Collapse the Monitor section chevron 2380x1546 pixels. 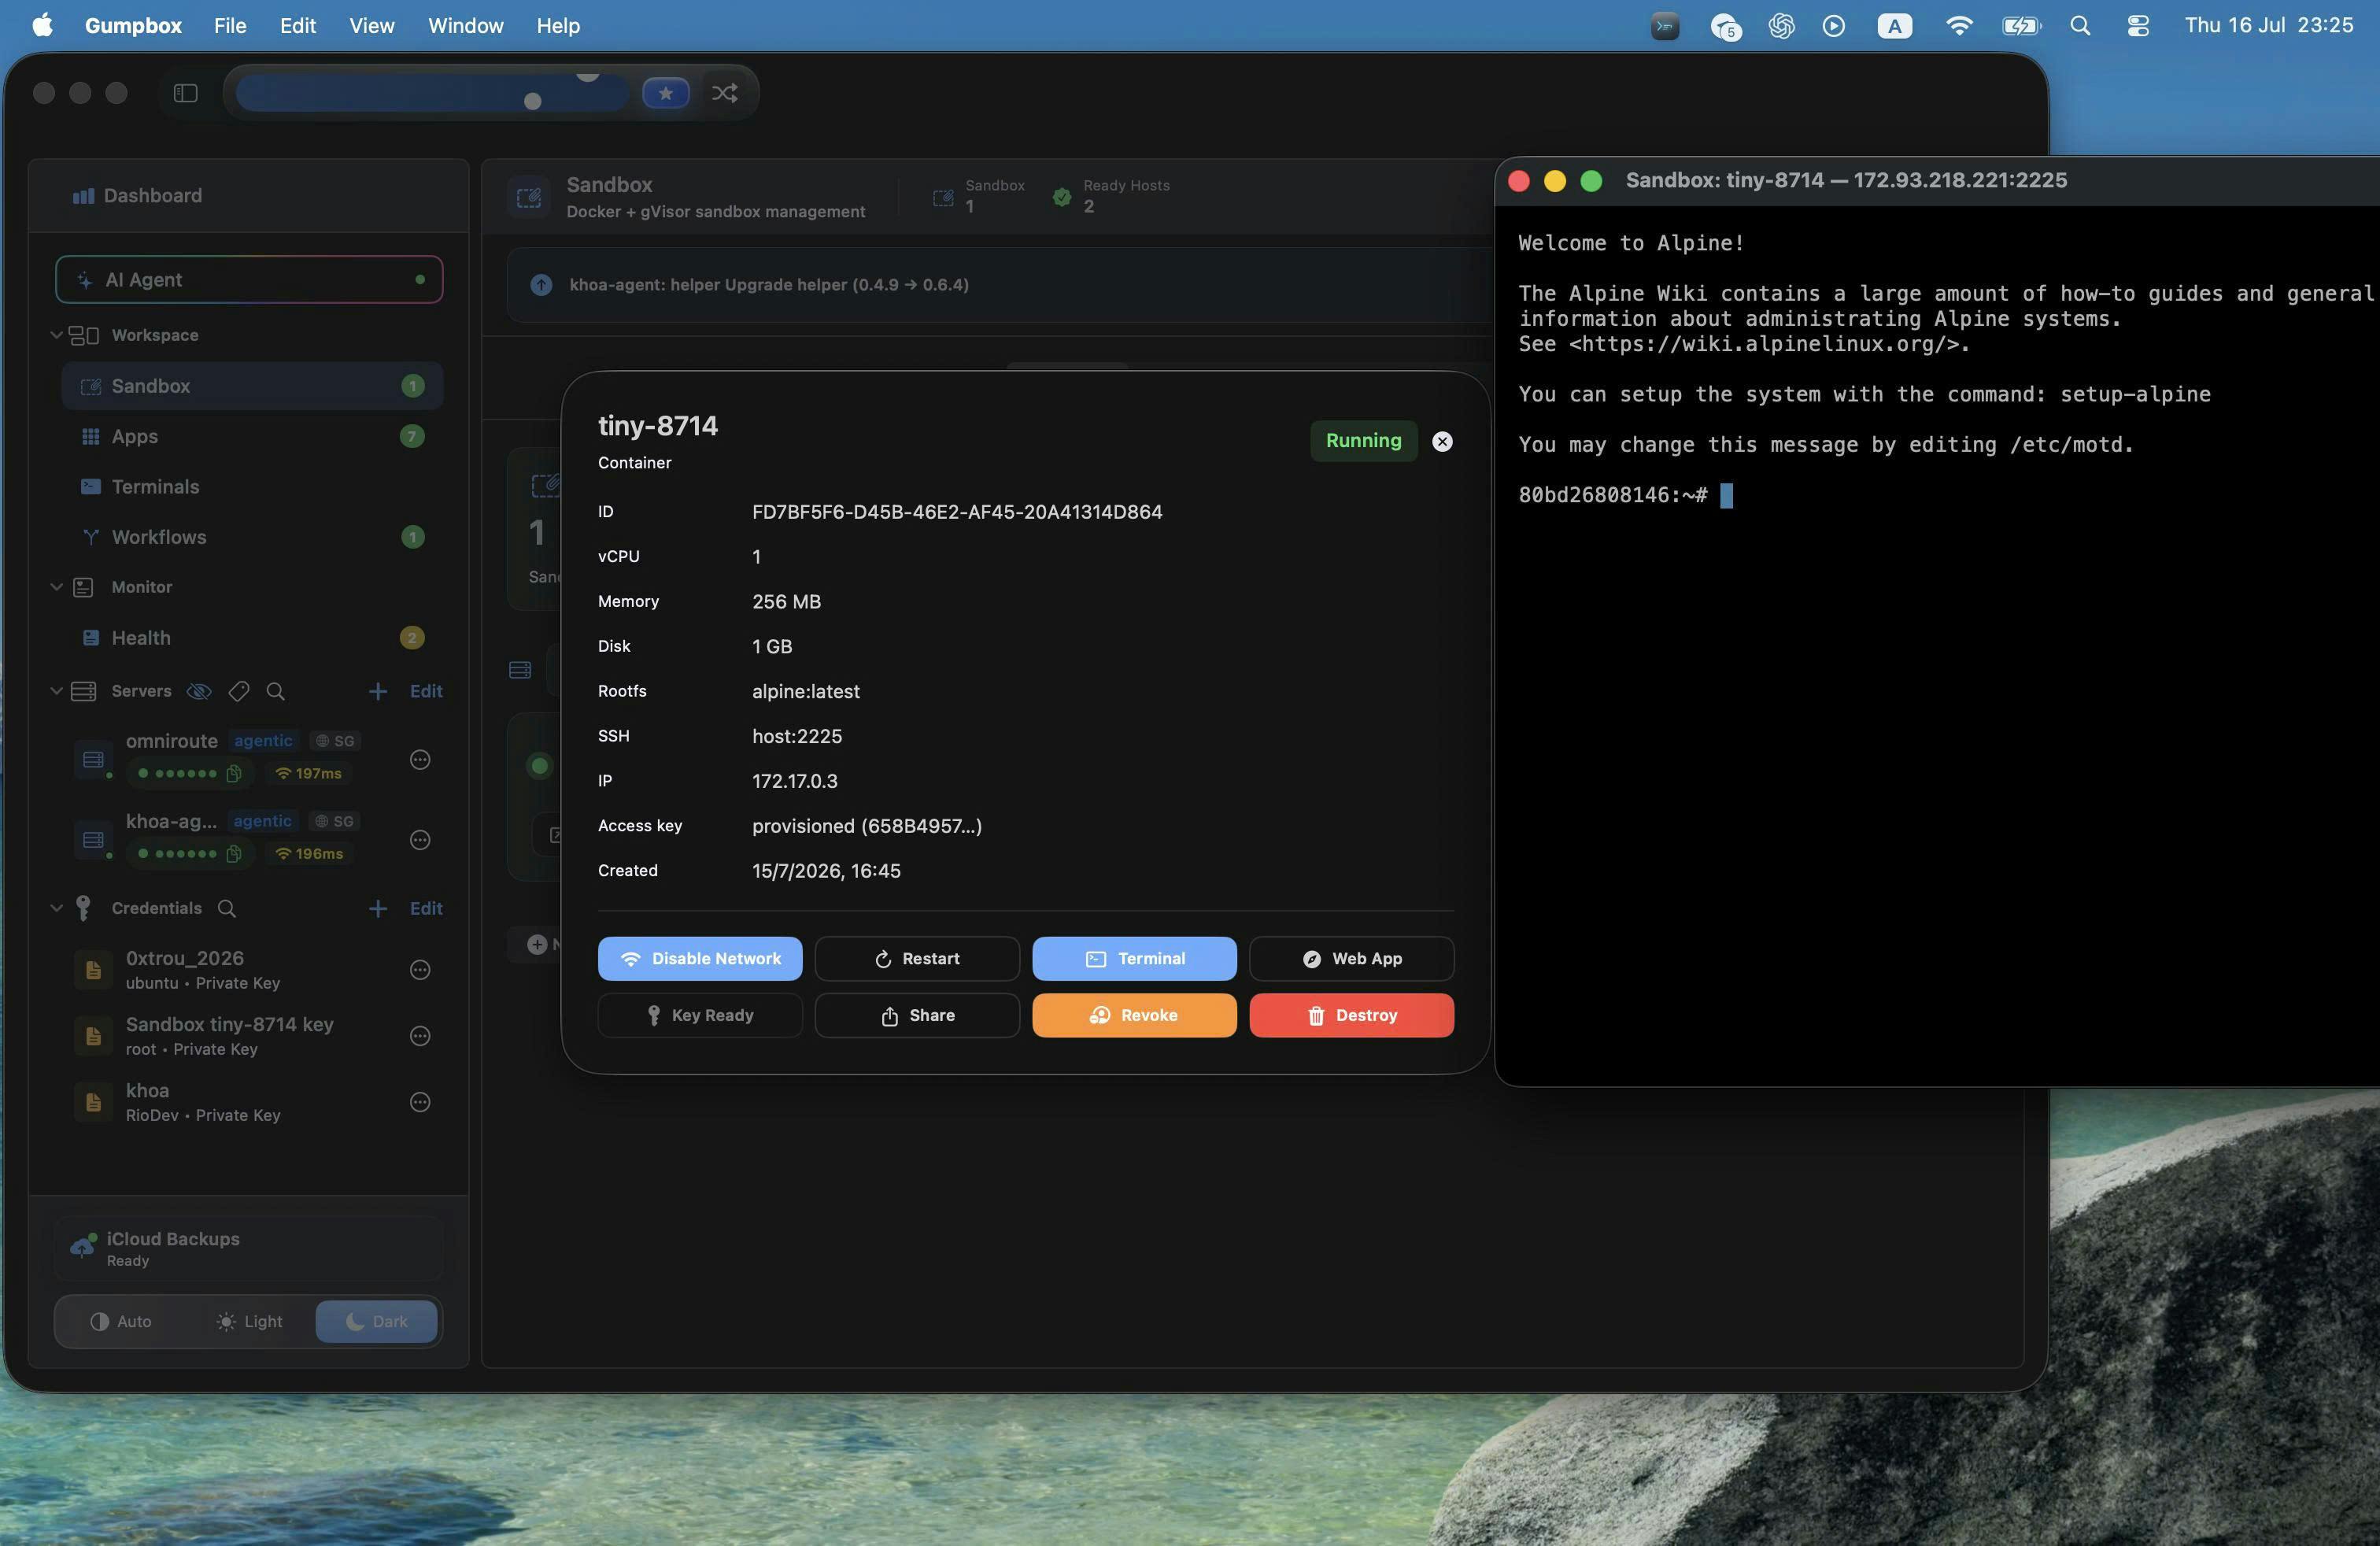(x=56, y=587)
